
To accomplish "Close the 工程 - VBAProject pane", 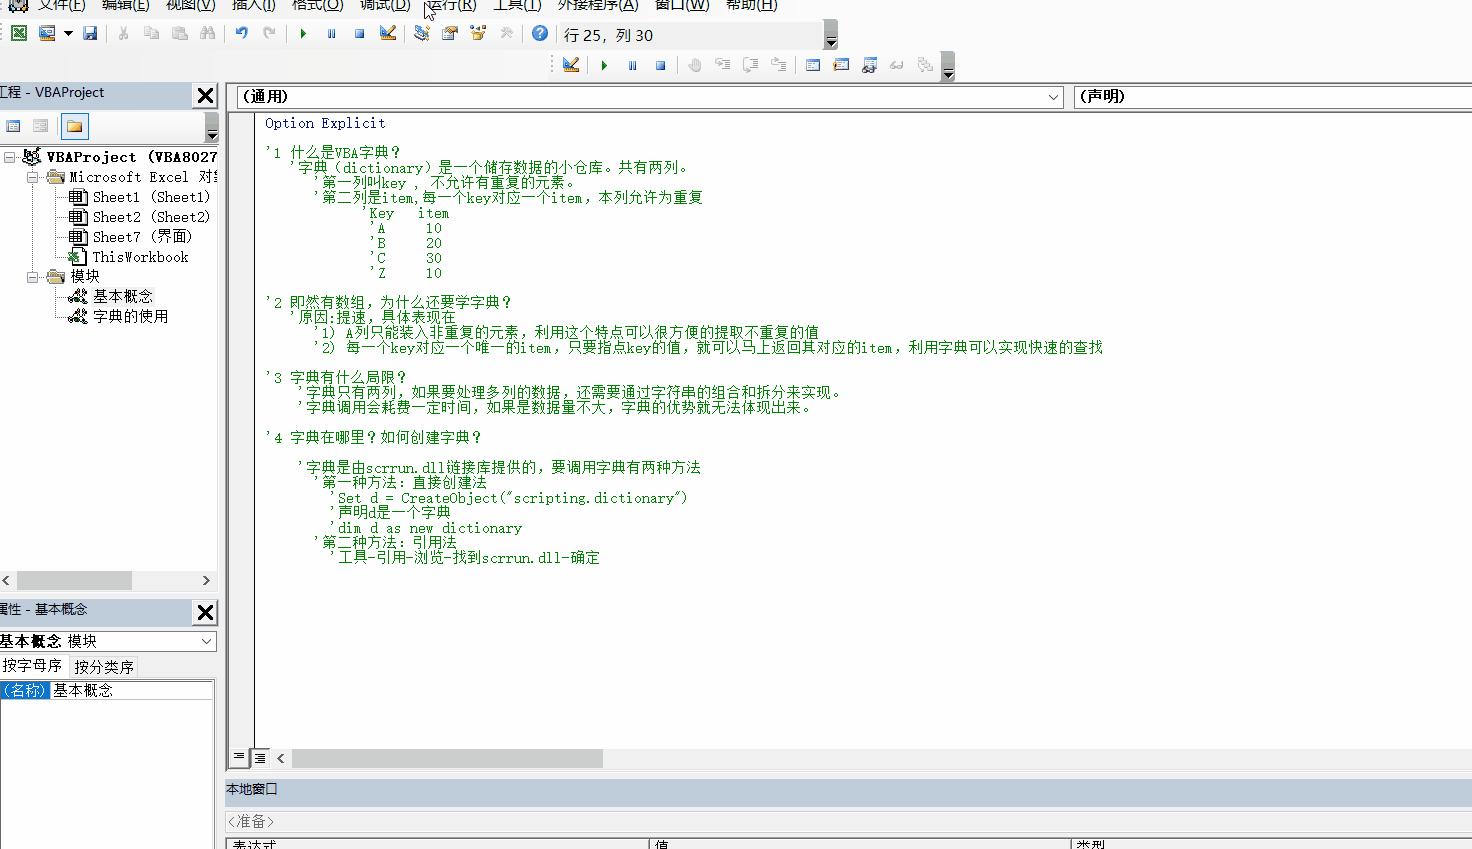I will coord(205,95).
